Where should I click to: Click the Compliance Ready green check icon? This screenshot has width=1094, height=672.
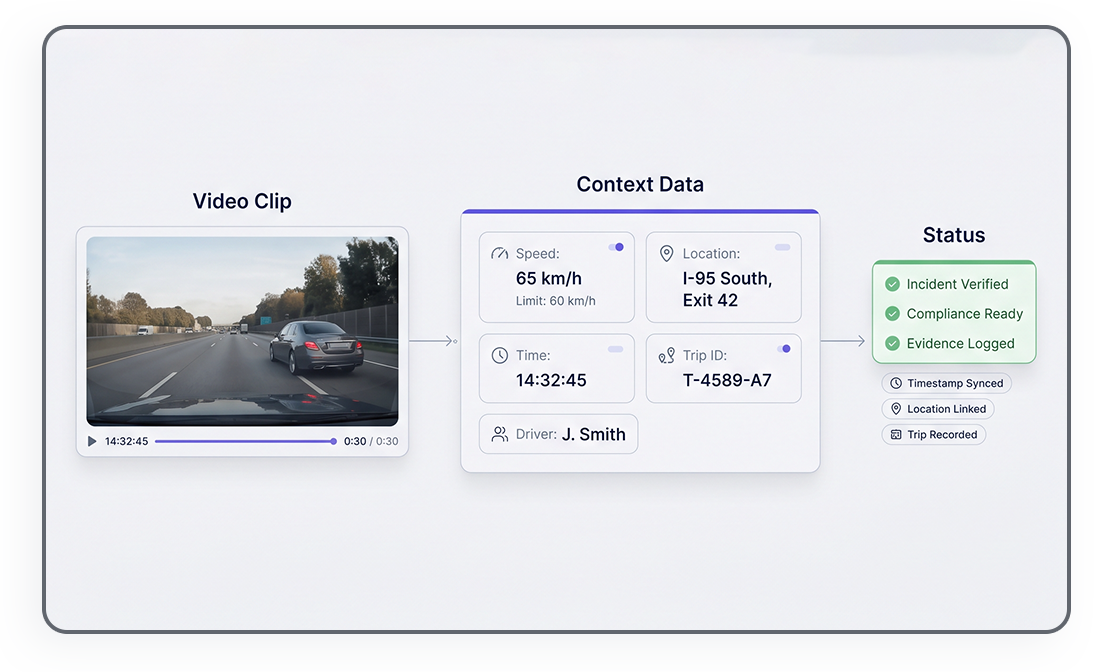tap(892, 314)
